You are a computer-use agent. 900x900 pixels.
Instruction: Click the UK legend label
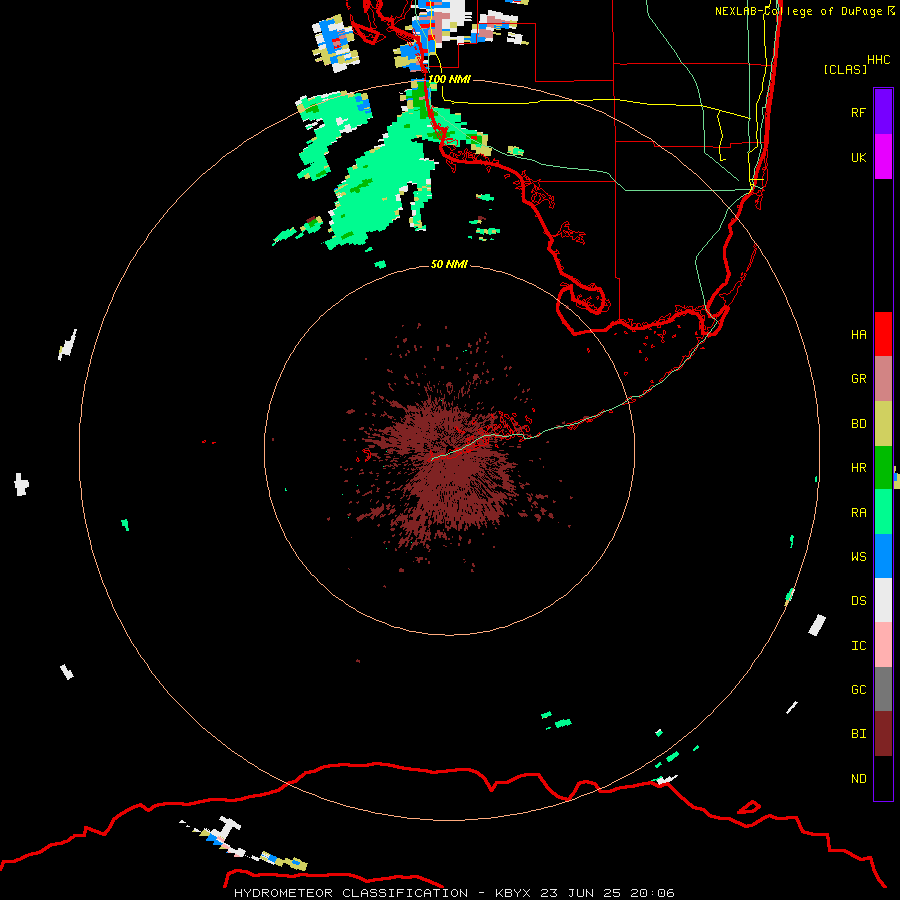click(858, 157)
